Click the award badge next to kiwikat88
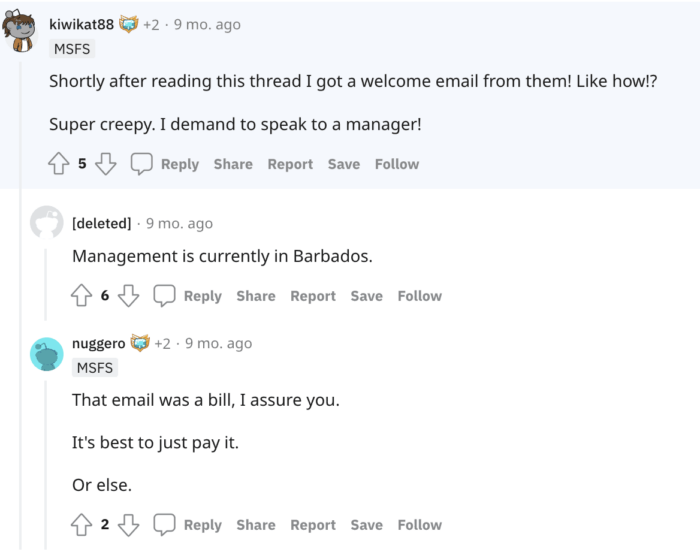 129,24
